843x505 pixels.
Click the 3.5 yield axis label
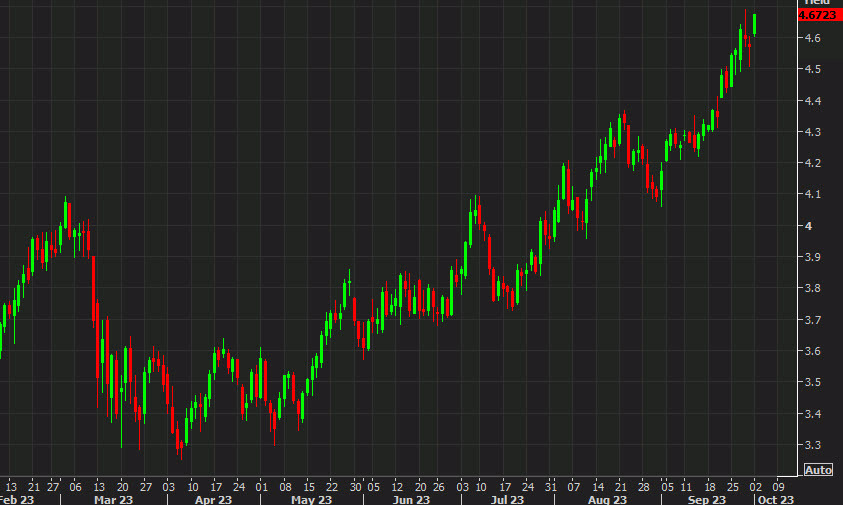click(x=812, y=382)
